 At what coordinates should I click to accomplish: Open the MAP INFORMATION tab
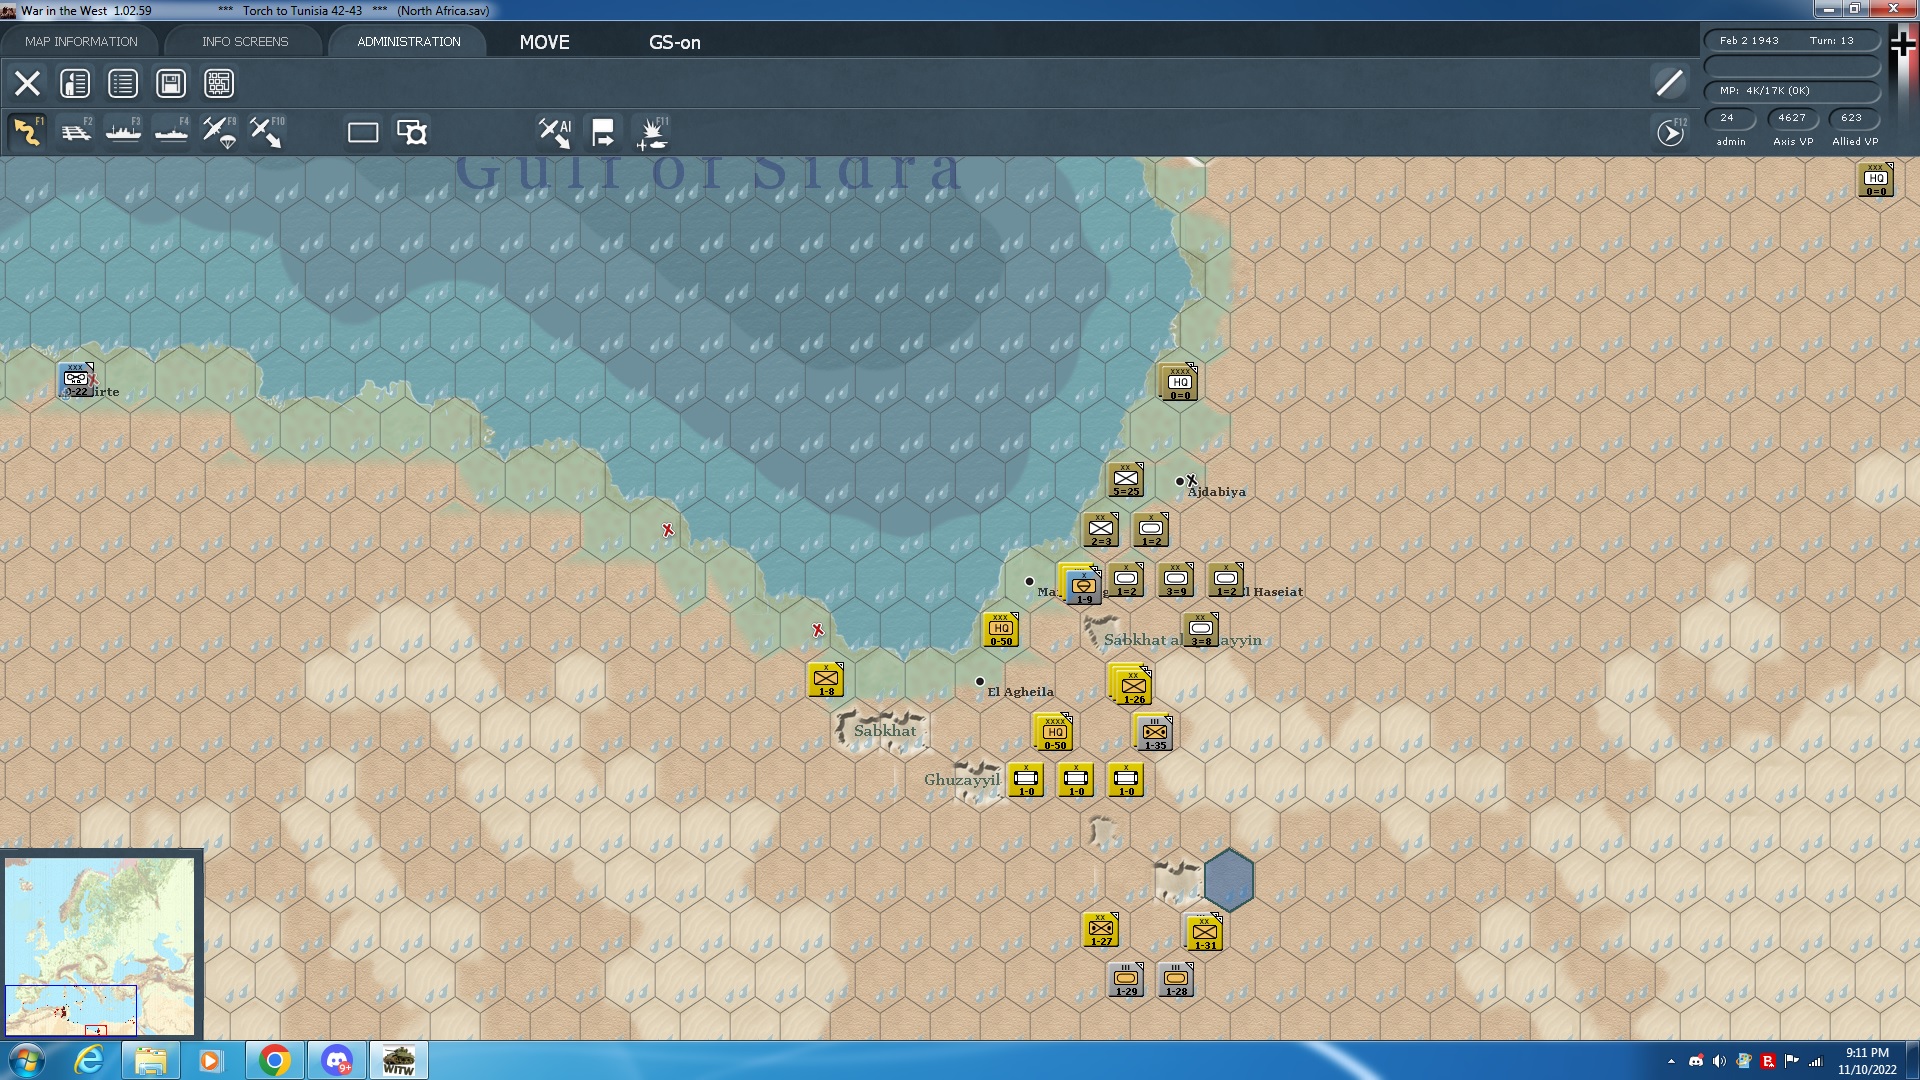[x=81, y=42]
